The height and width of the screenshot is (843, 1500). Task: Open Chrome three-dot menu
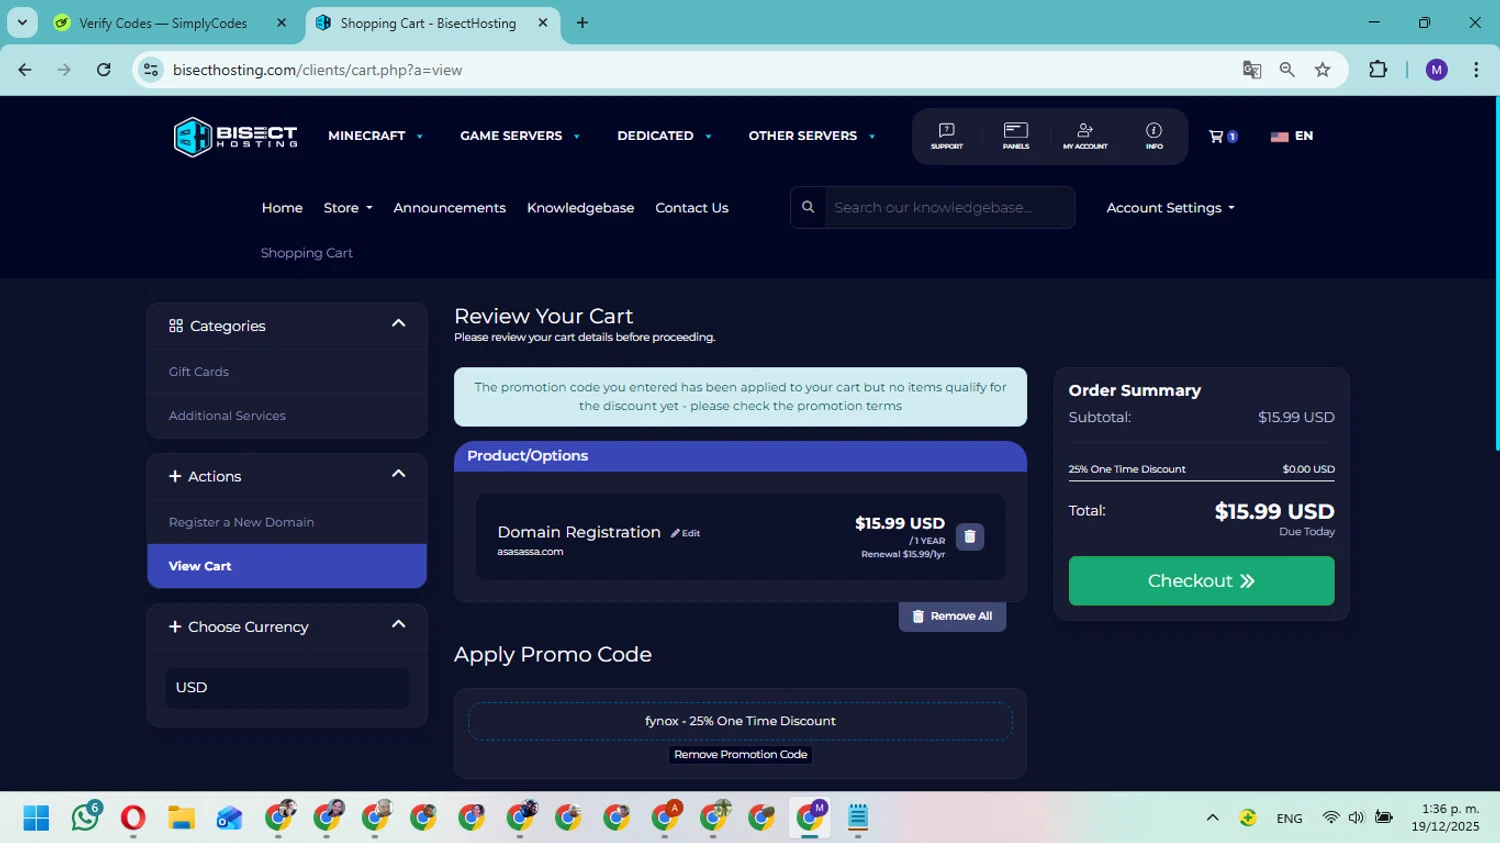[x=1476, y=70]
